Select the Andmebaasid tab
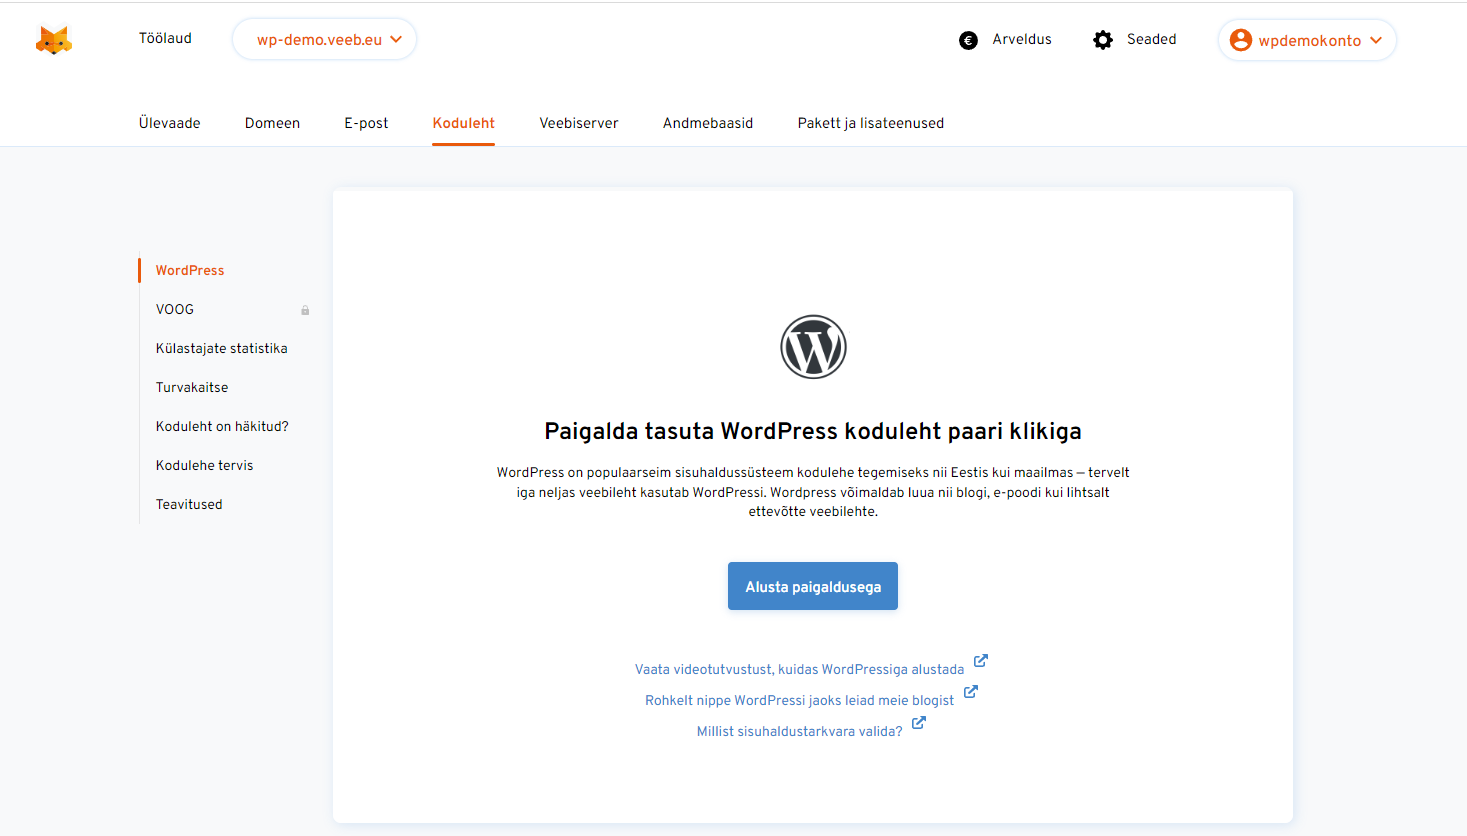The image size is (1467, 836). (707, 122)
